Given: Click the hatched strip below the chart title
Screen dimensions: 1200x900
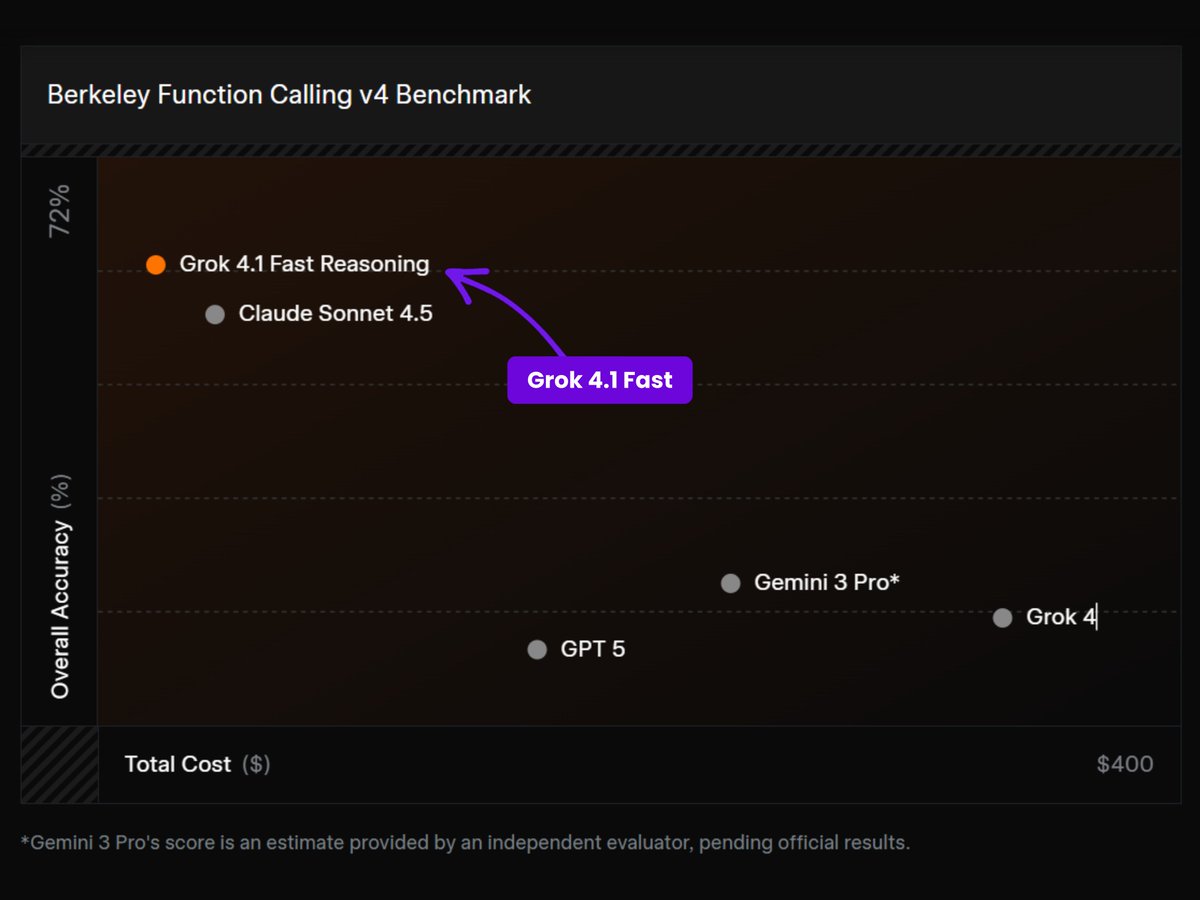Looking at the screenshot, I should 600,150.
